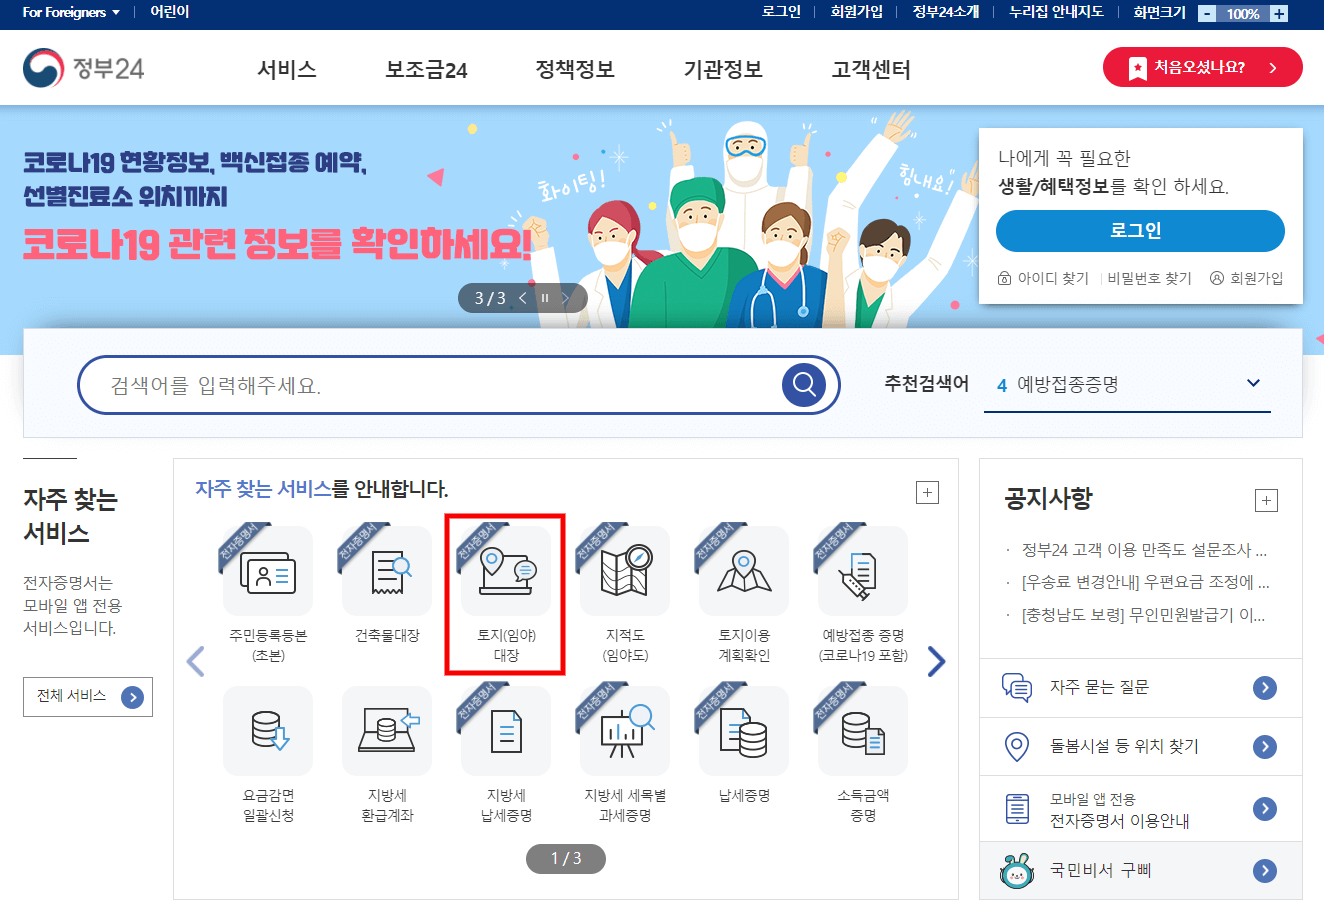The image size is (1324, 914).
Task: Click 비밀번호 찾기 link
Action: [x=1149, y=278]
